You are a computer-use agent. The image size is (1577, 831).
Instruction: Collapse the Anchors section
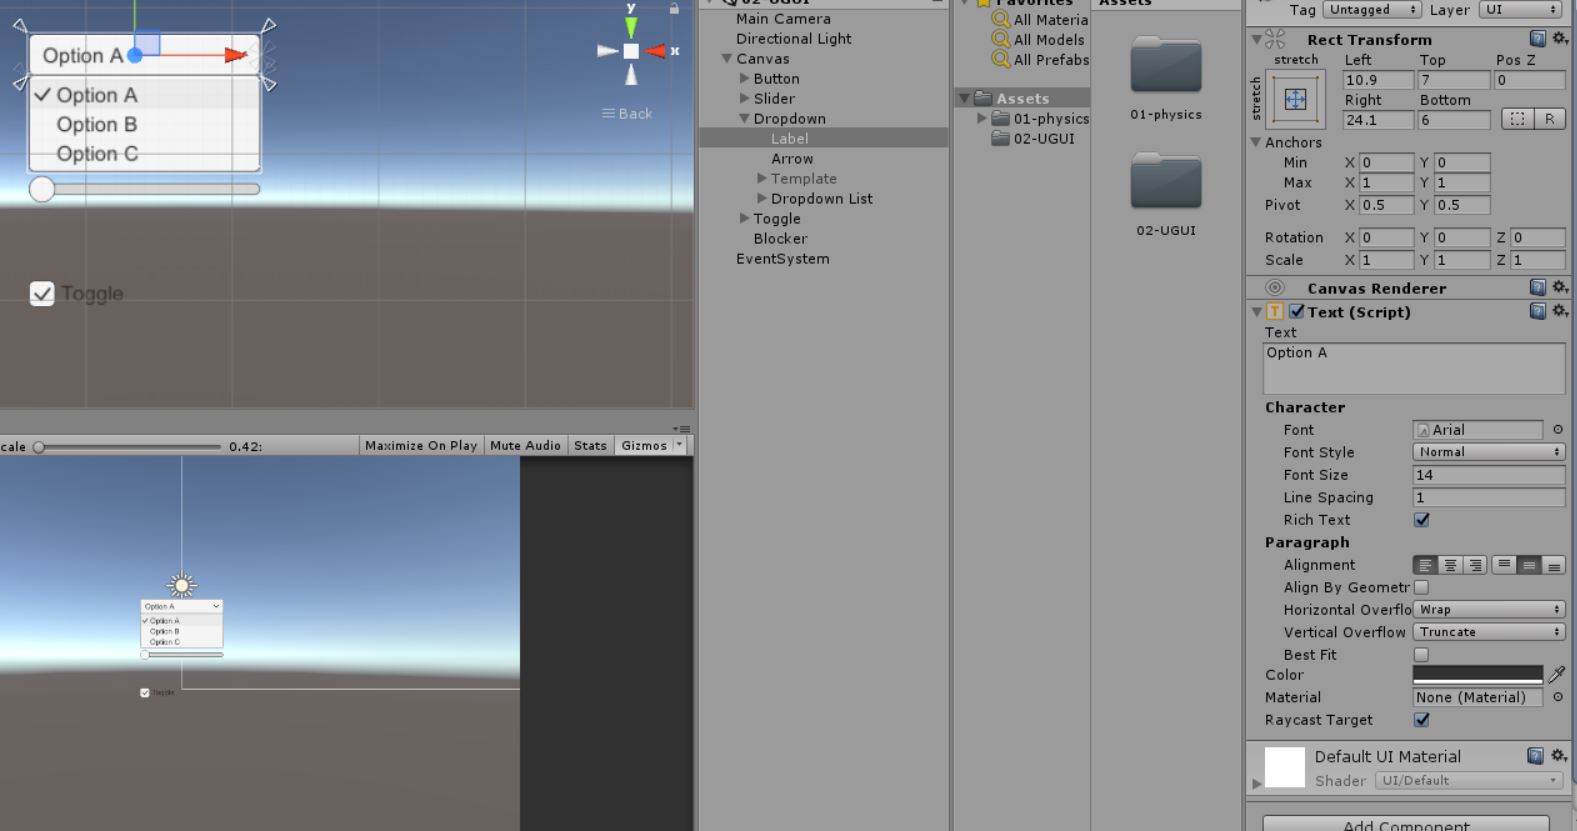(x=1256, y=142)
